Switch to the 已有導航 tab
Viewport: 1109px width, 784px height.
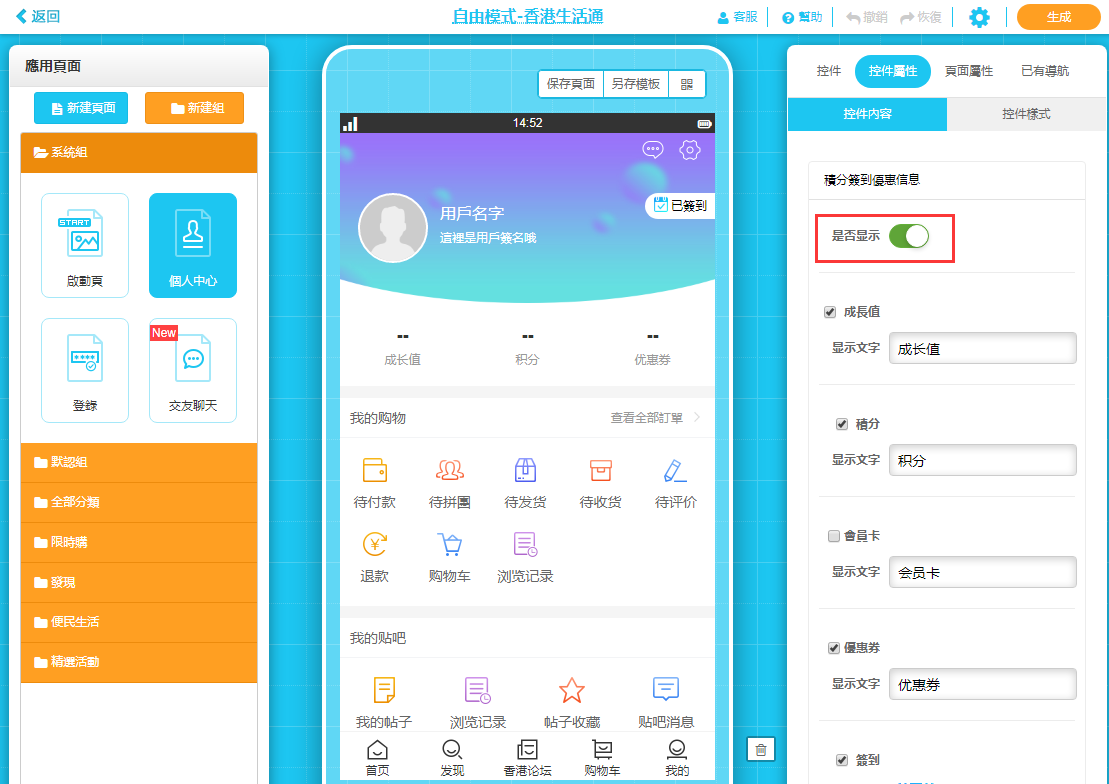pos(1045,71)
